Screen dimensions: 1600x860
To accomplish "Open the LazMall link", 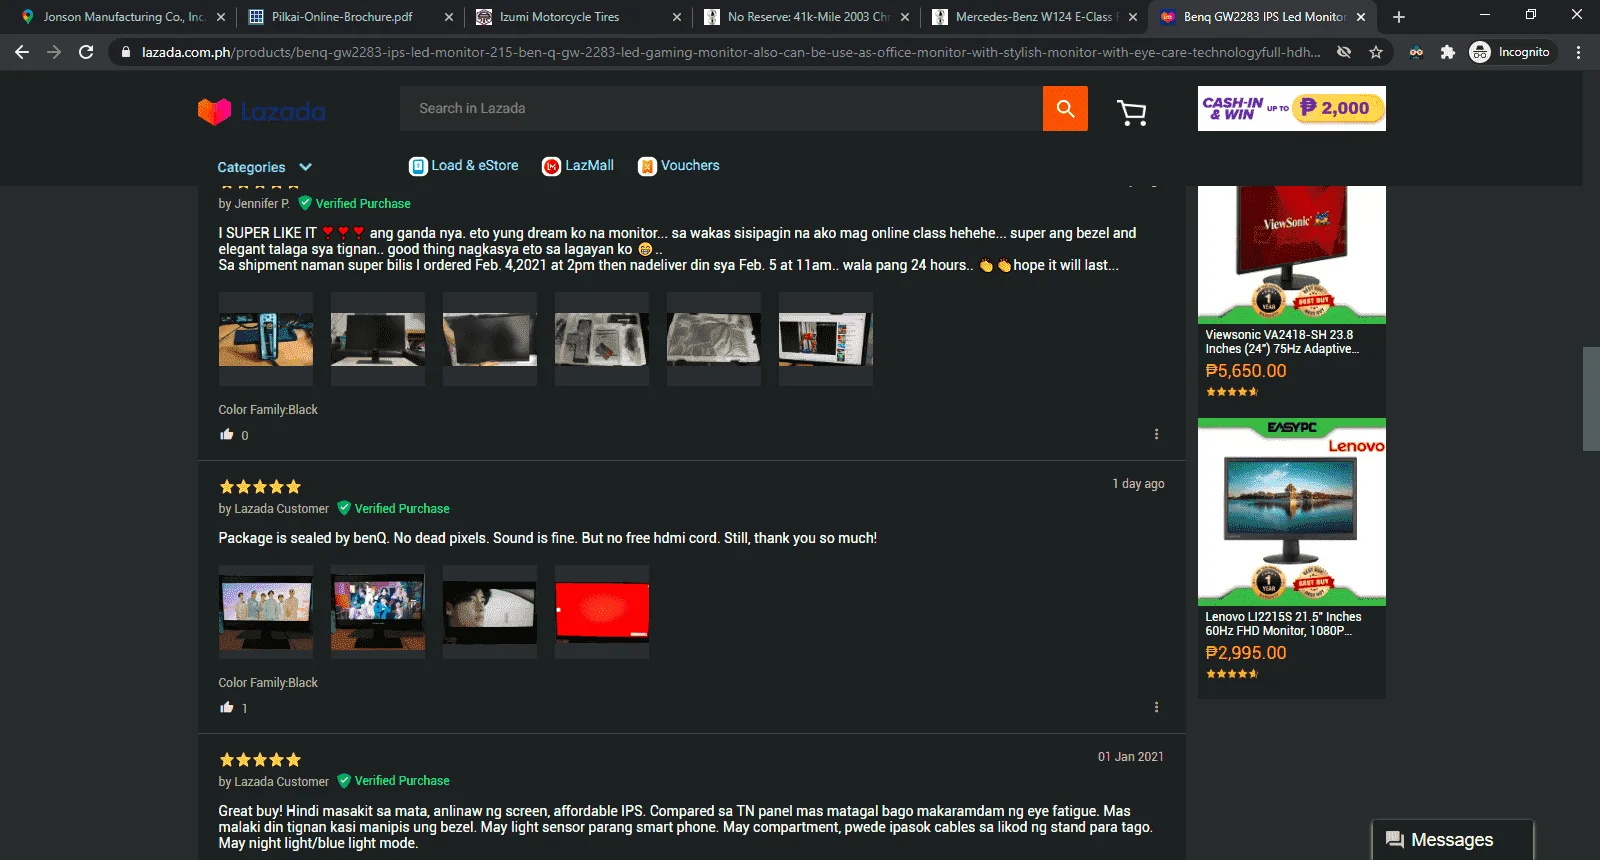I will tap(578, 166).
